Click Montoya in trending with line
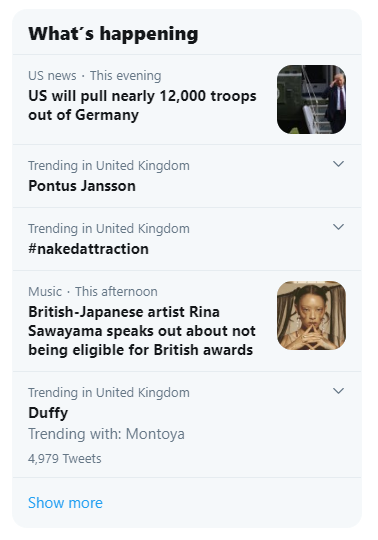This screenshot has height=540, width=378. coord(155,434)
